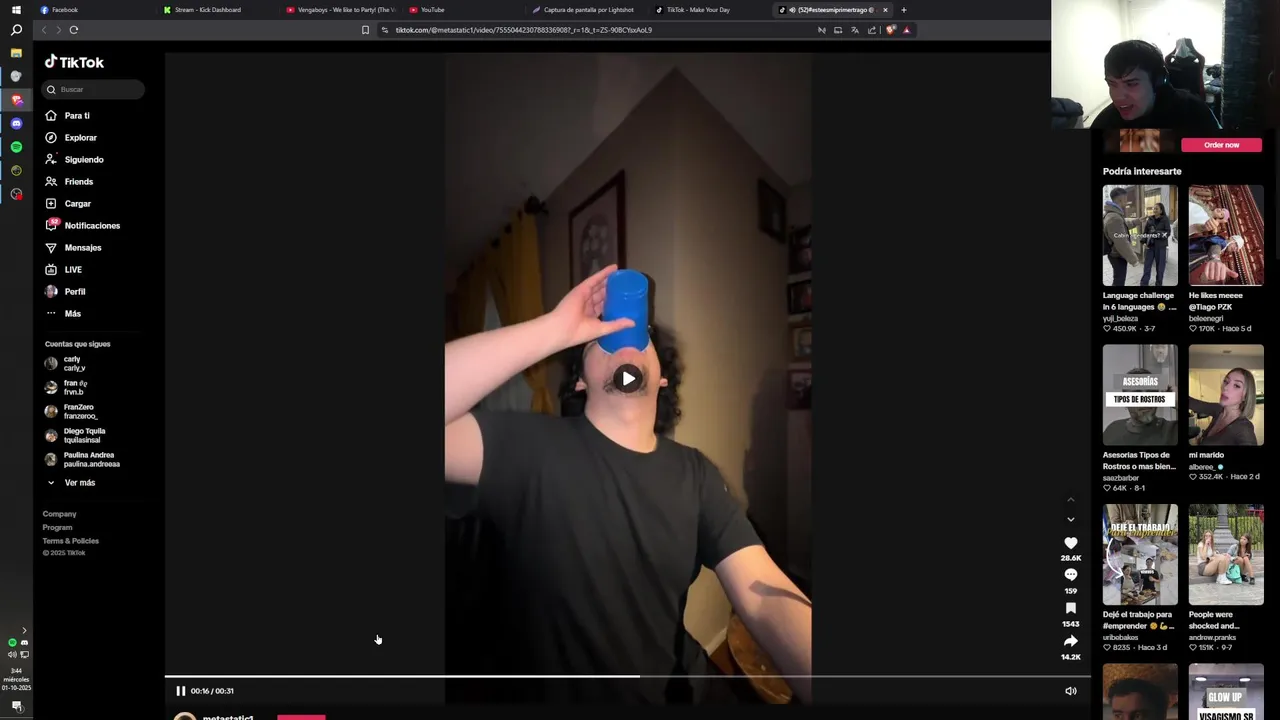Like the video via heart icon

[x=1071, y=543]
